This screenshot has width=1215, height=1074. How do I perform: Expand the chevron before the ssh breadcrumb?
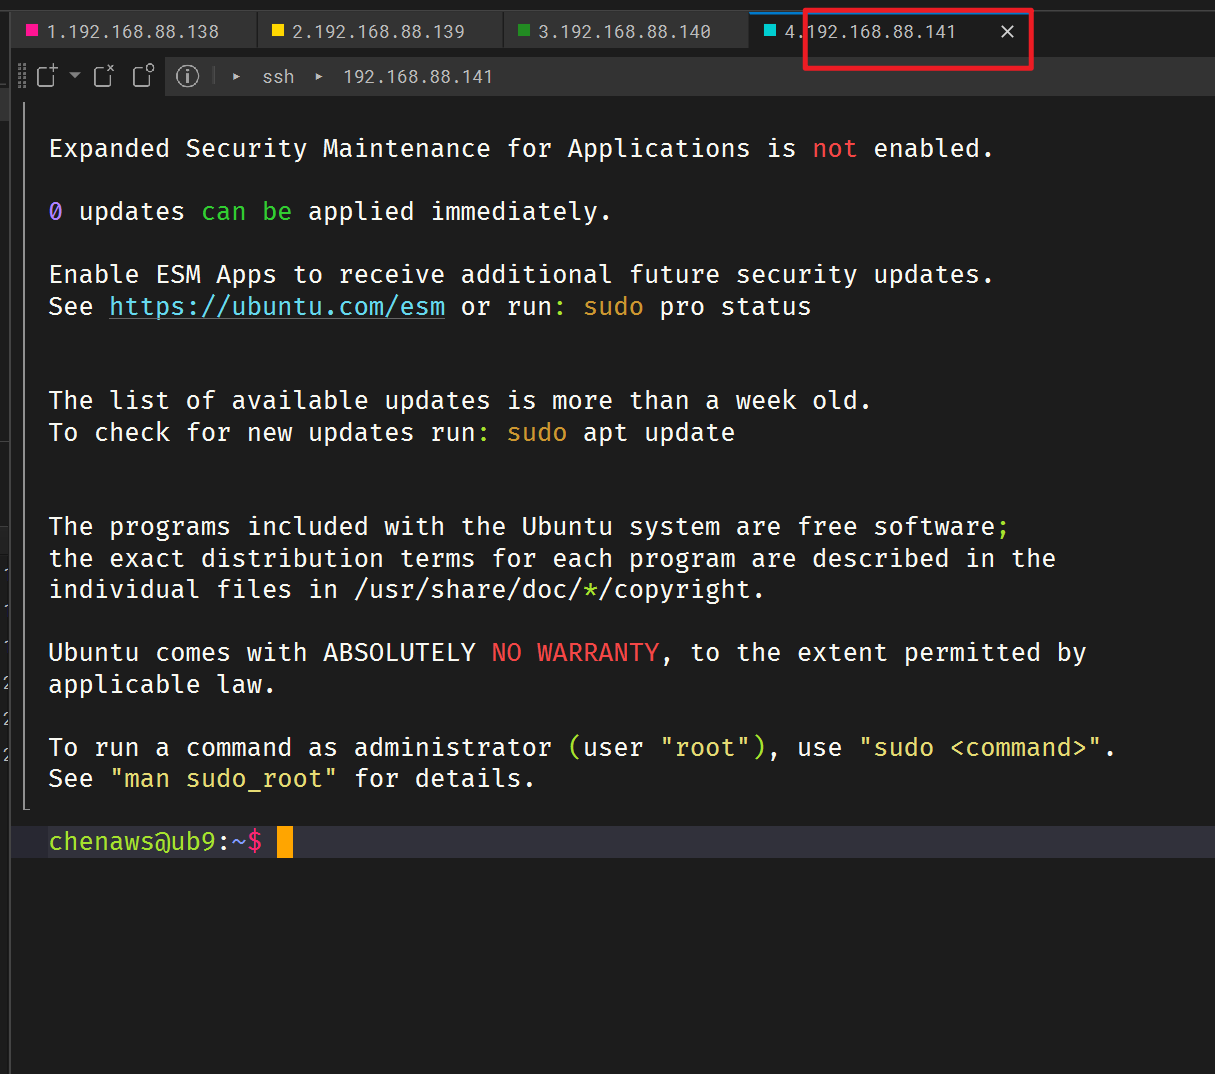pos(236,77)
